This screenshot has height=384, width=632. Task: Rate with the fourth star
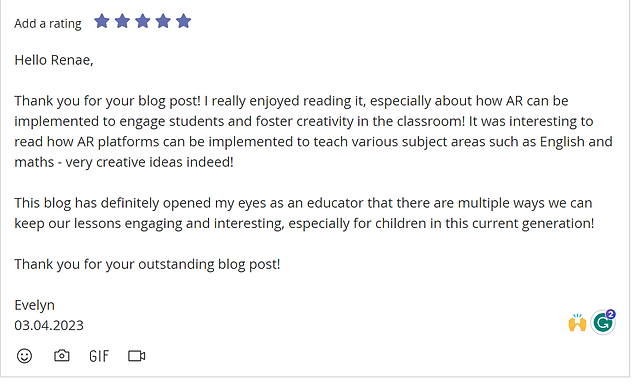163,21
